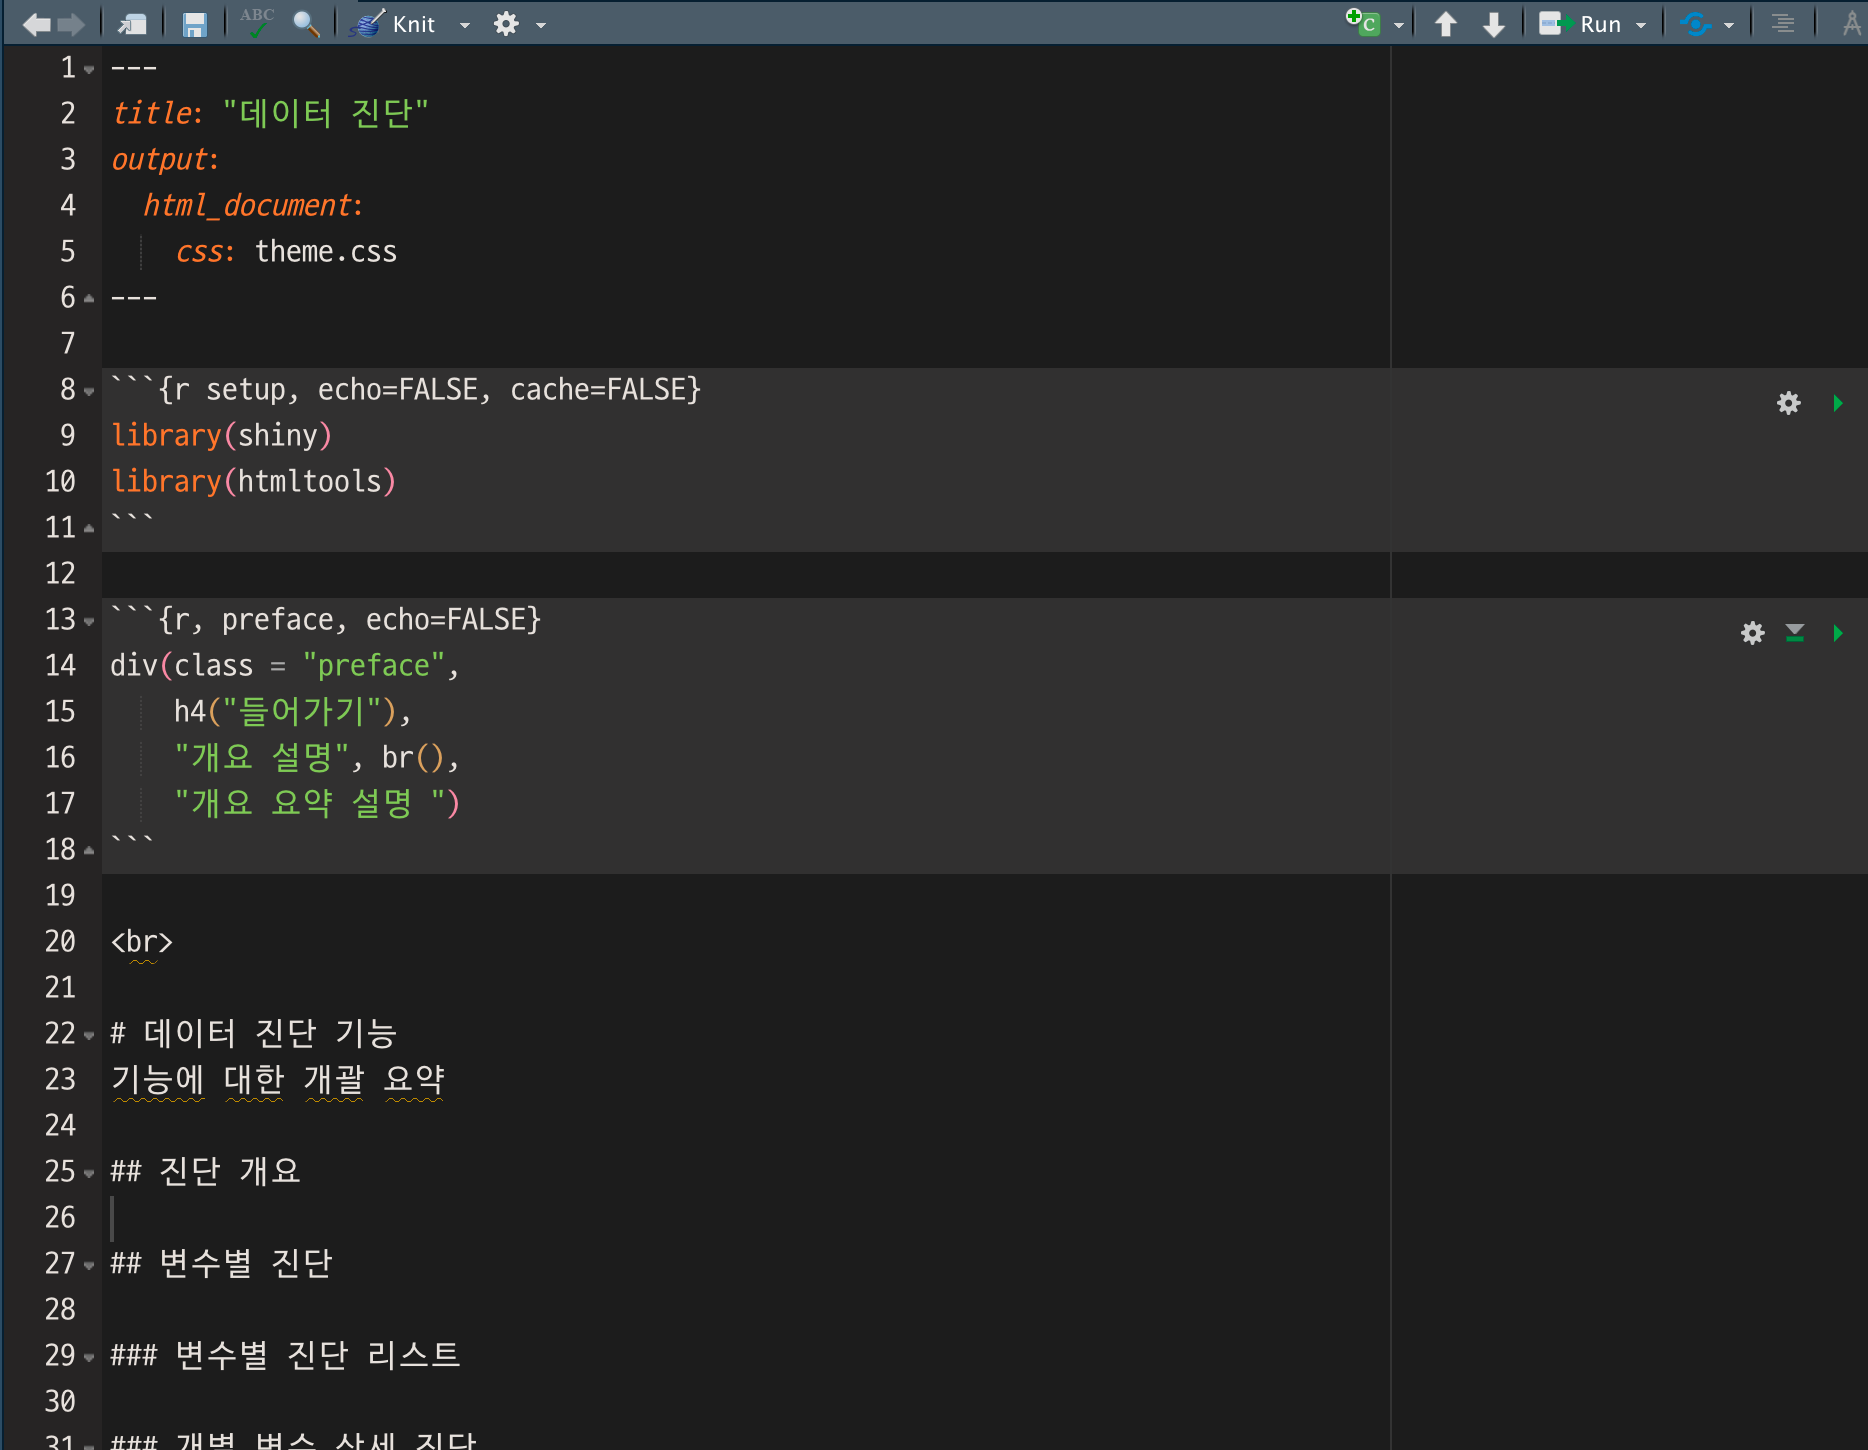
Task: Save the current document
Action: tap(194, 24)
